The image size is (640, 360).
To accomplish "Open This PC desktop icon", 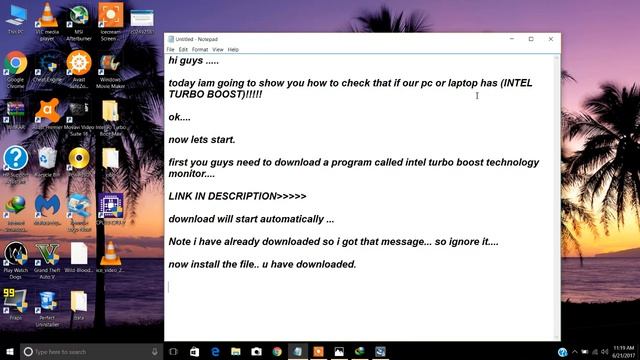I will pos(16,19).
